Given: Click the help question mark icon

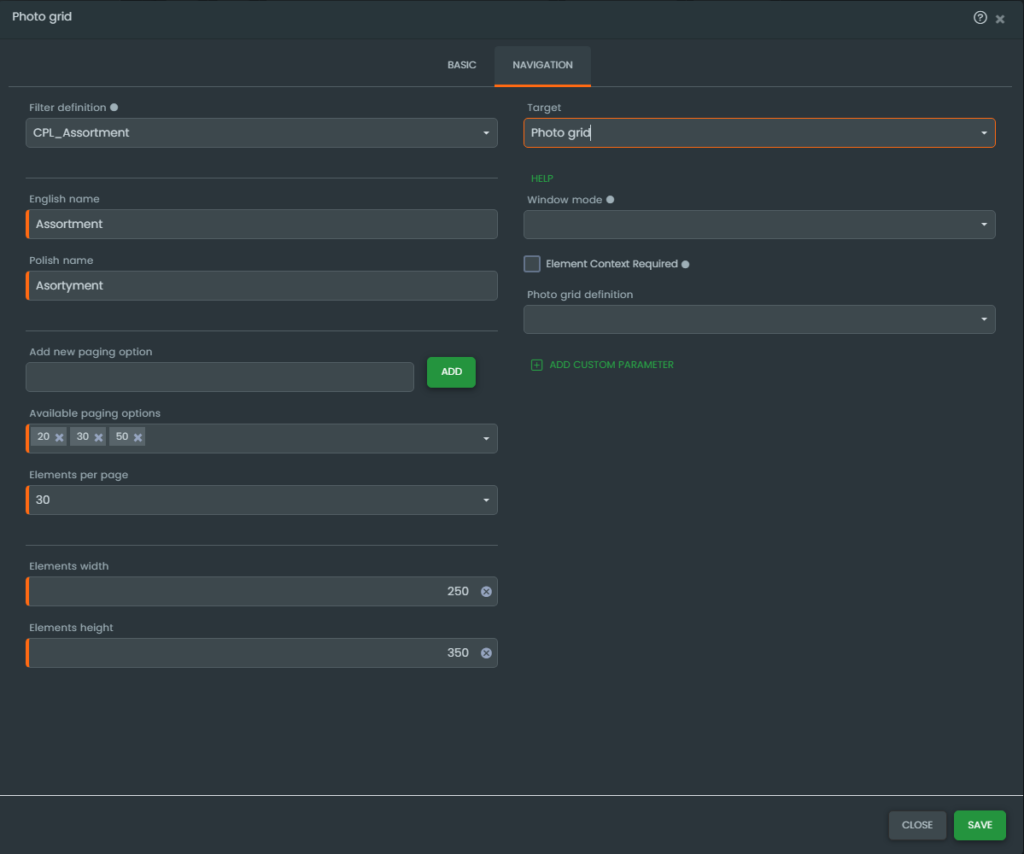Looking at the screenshot, I should pos(980,18).
